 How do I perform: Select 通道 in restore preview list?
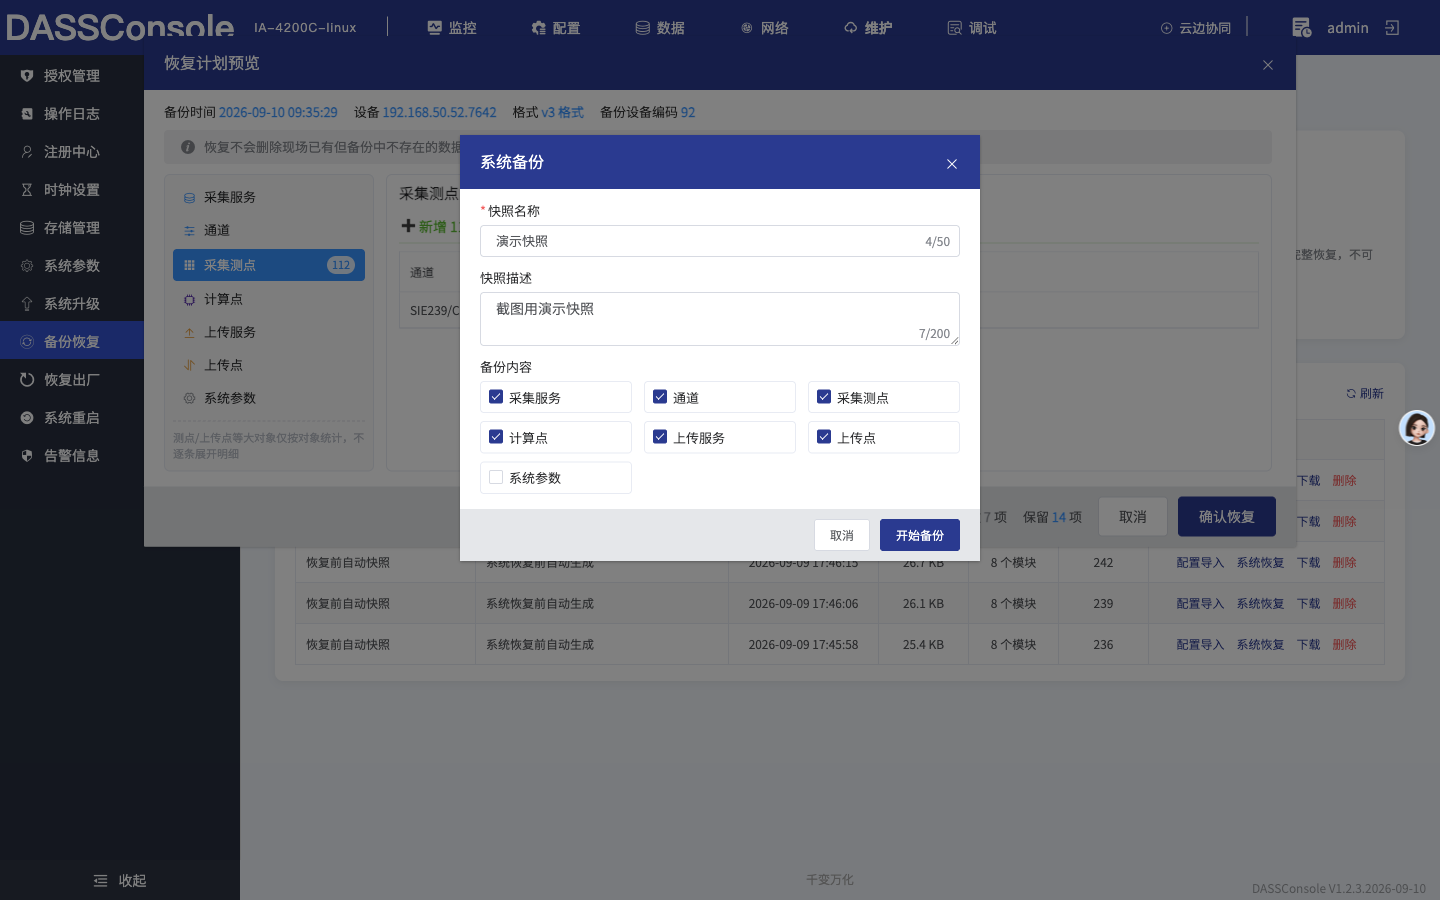(x=269, y=230)
